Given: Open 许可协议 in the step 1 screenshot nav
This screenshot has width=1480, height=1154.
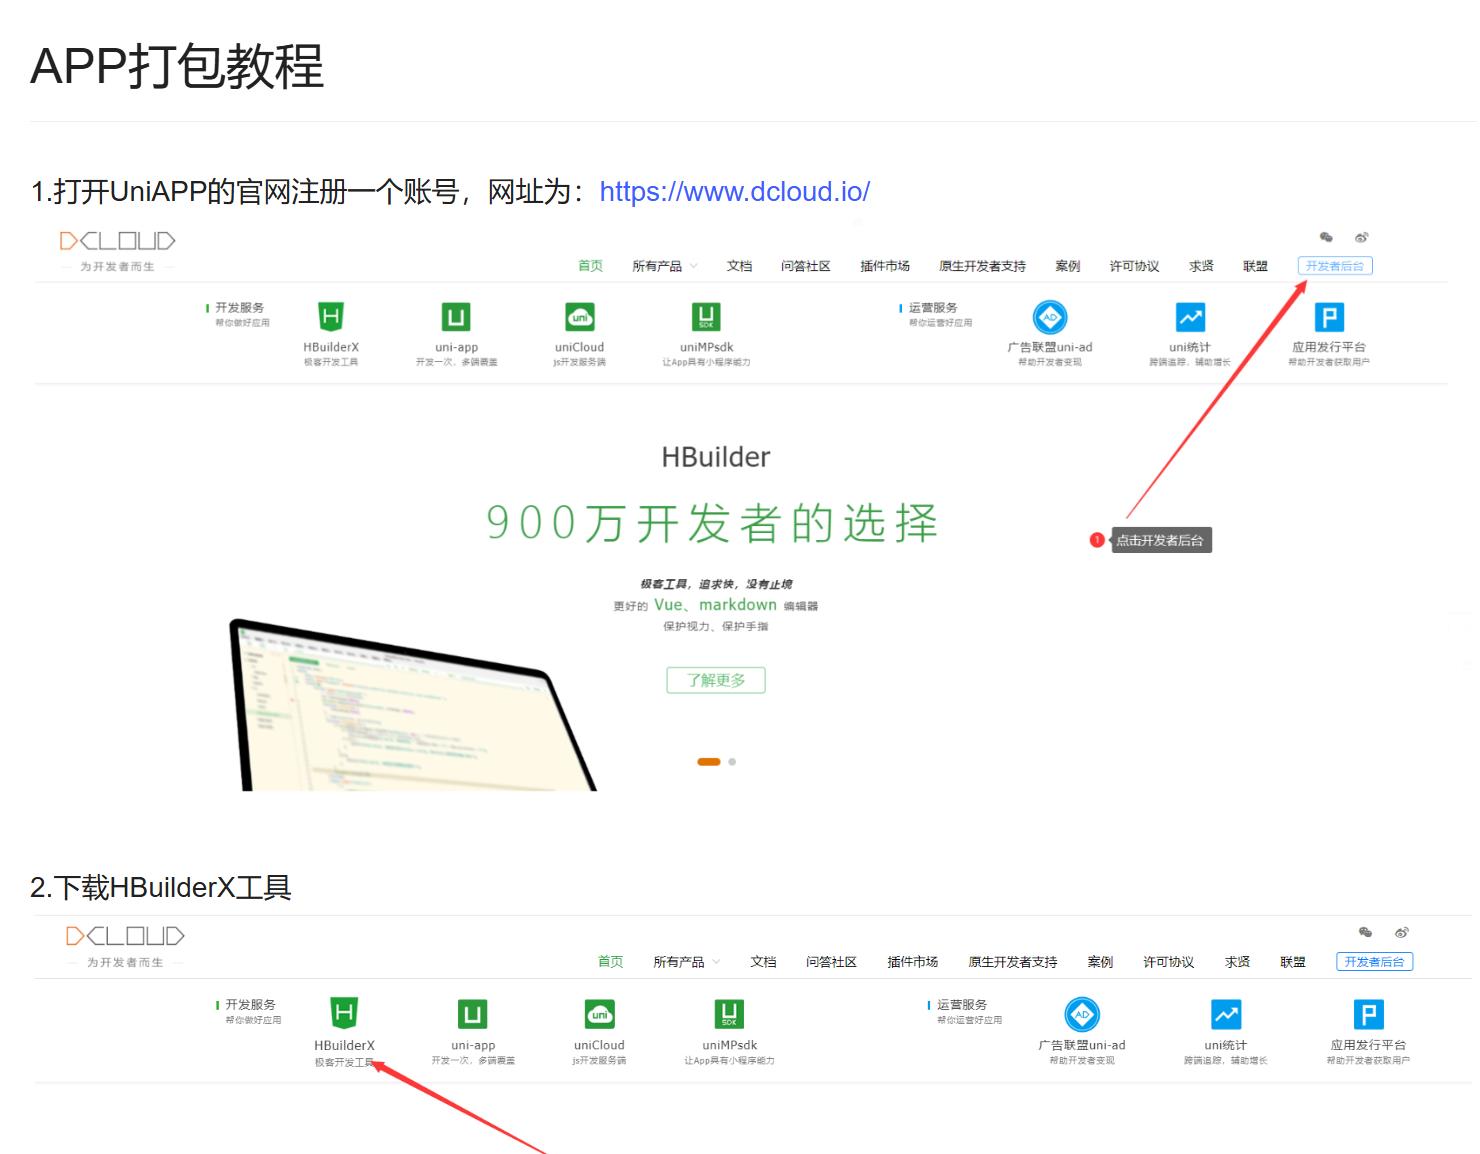Looking at the screenshot, I should point(1134,266).
